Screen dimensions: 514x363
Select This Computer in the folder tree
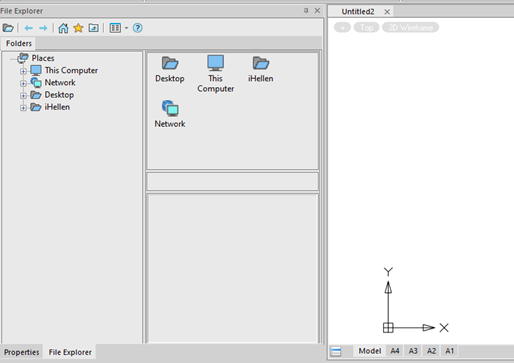click(x=71, y=70)
